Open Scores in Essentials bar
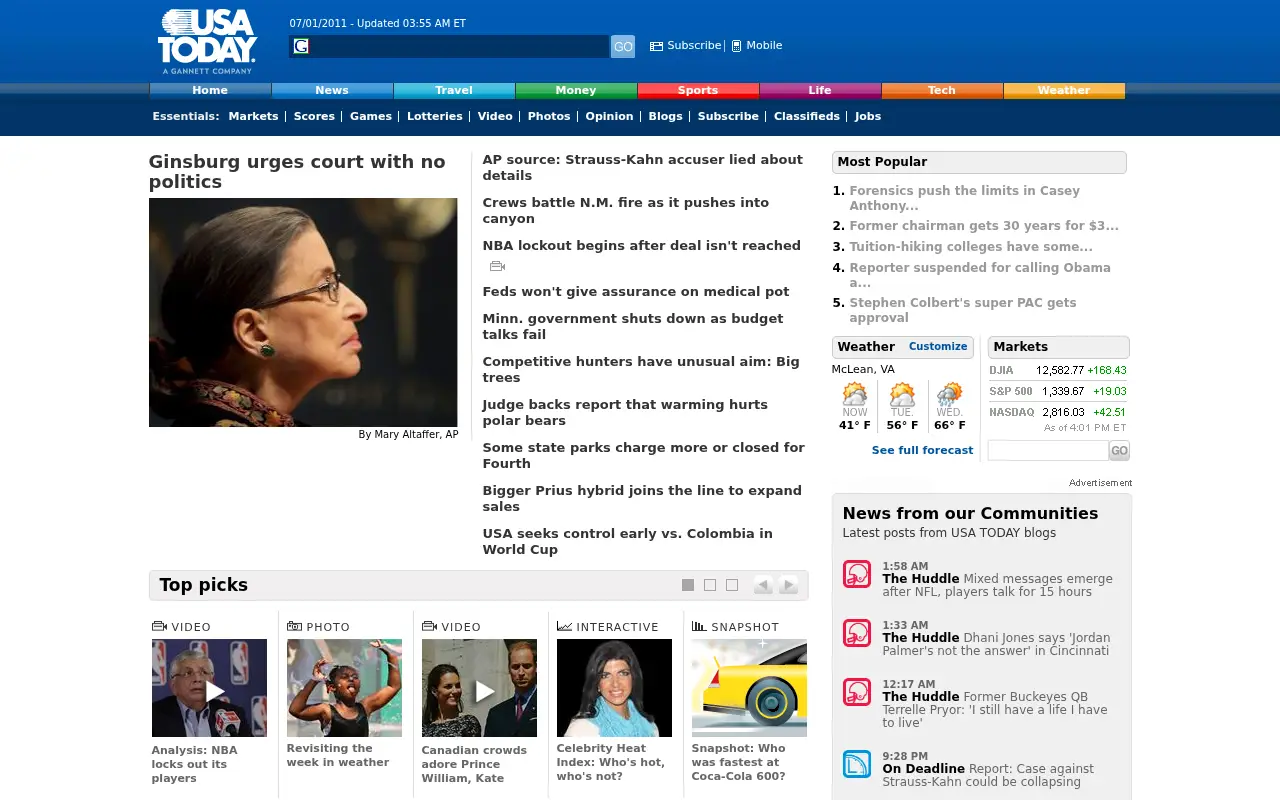The width and height of the screenshot is (1280, 800). point(314,116)
